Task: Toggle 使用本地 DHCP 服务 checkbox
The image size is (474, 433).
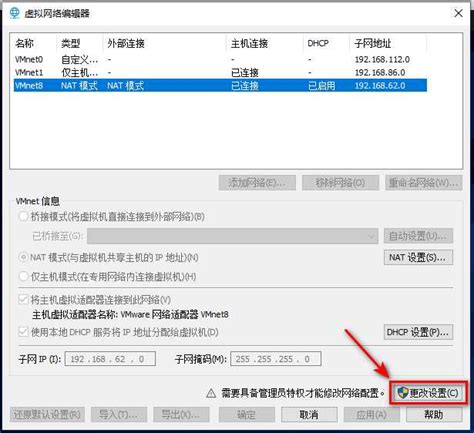Action: [x=23, y=332]
